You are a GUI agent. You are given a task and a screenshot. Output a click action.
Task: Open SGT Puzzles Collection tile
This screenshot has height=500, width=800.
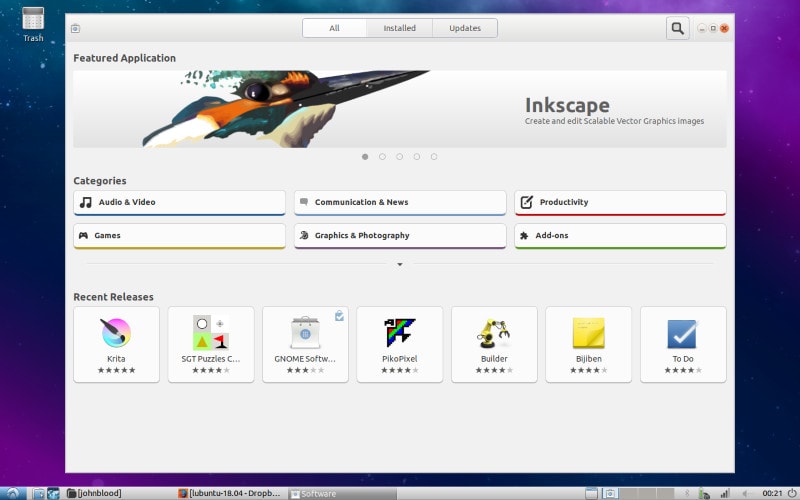point(211,344)
